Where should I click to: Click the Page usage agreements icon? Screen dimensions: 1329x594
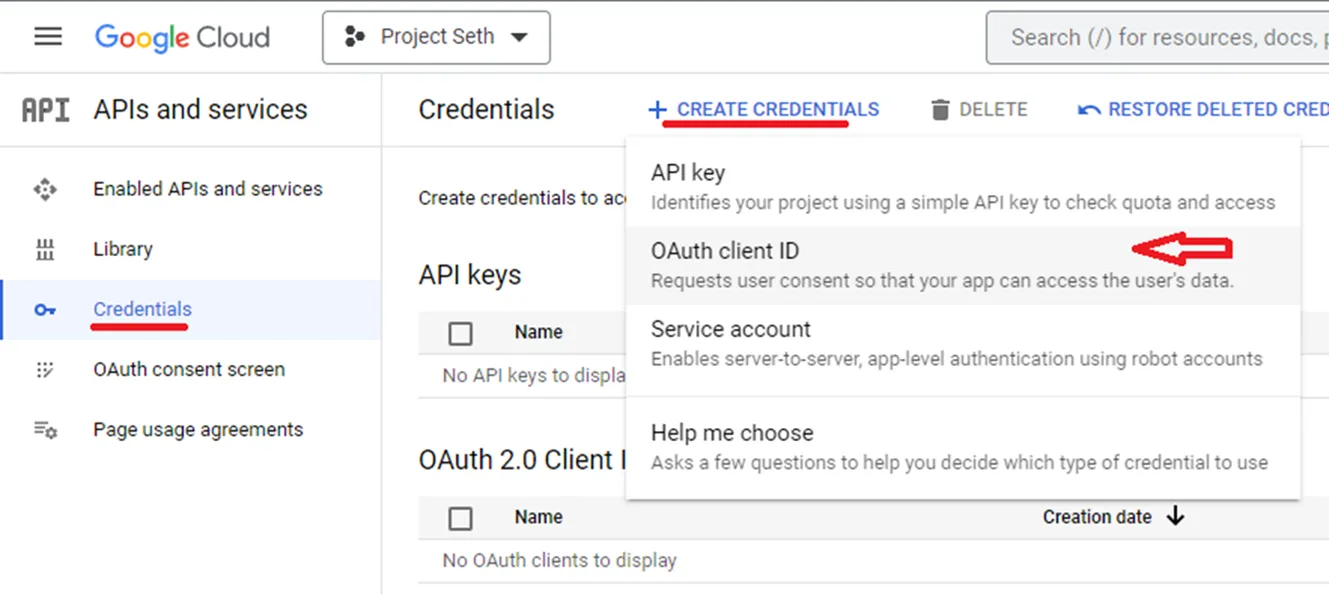(x=44, y=429)
